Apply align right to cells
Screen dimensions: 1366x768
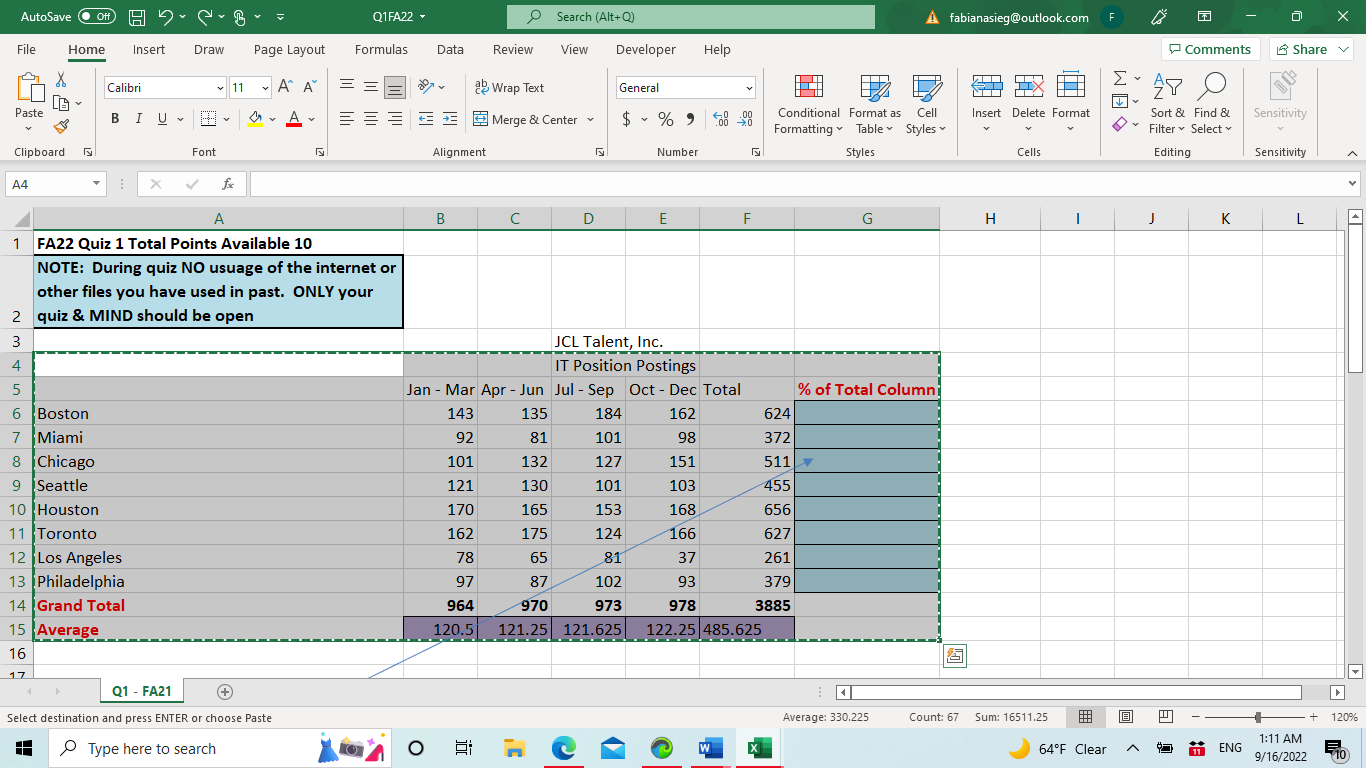point(395,119)
